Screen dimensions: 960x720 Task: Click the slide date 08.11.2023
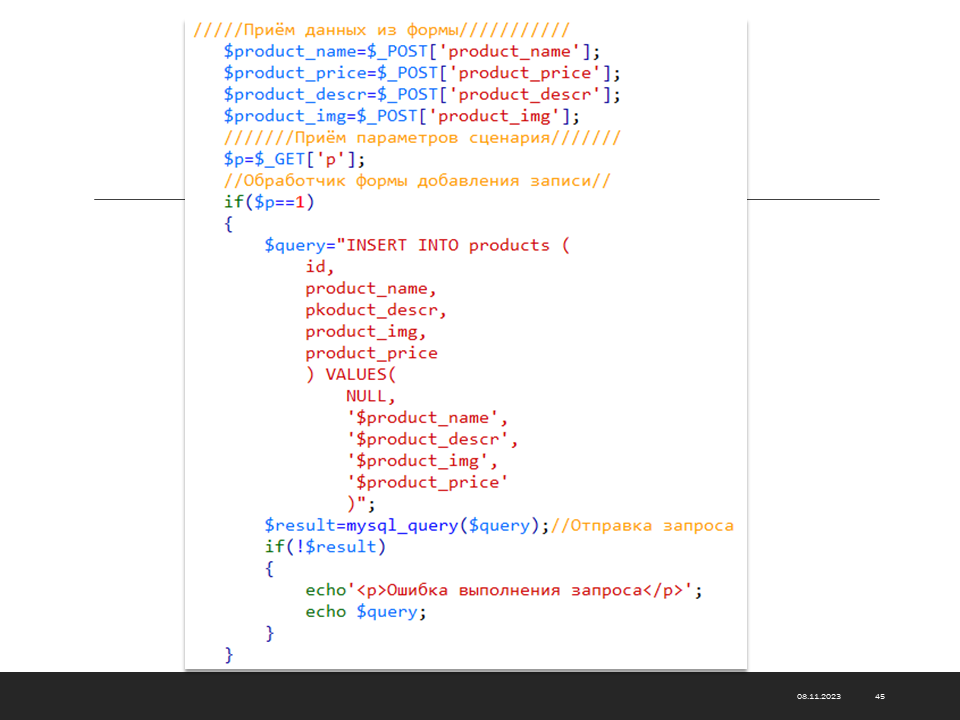[819, 697]
